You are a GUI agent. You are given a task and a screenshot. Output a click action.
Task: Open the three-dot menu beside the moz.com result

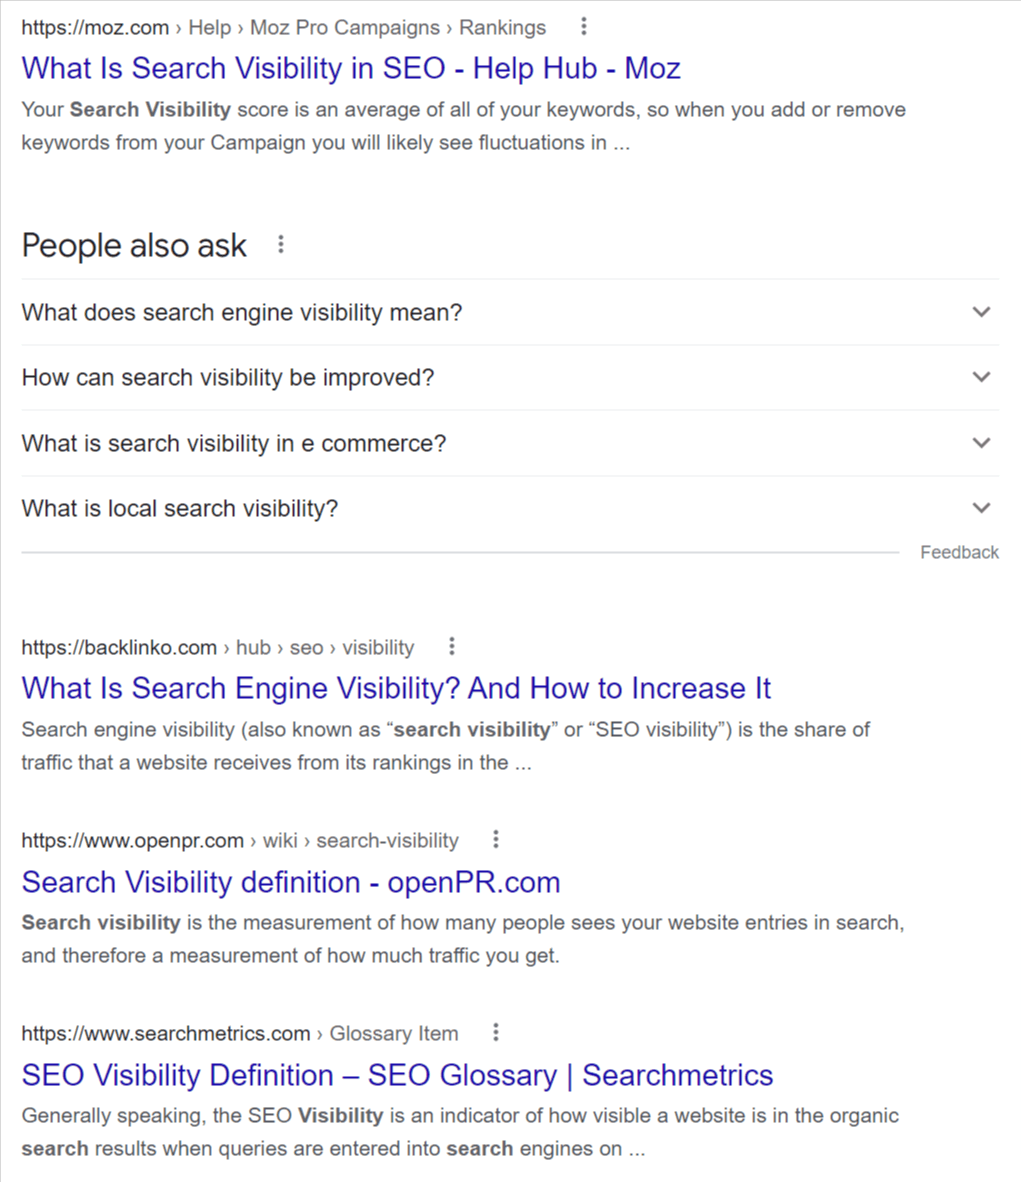(x=585, y=27)
